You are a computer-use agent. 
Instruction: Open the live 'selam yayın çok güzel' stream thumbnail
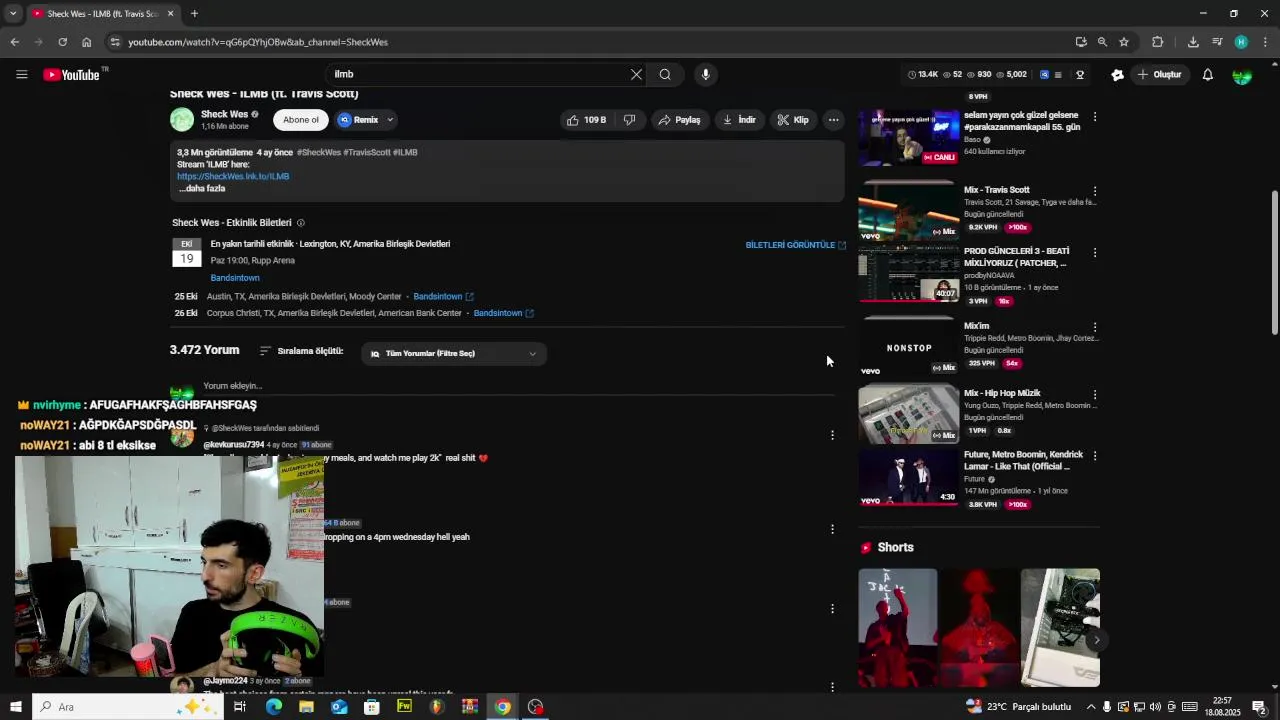point(908,137)
